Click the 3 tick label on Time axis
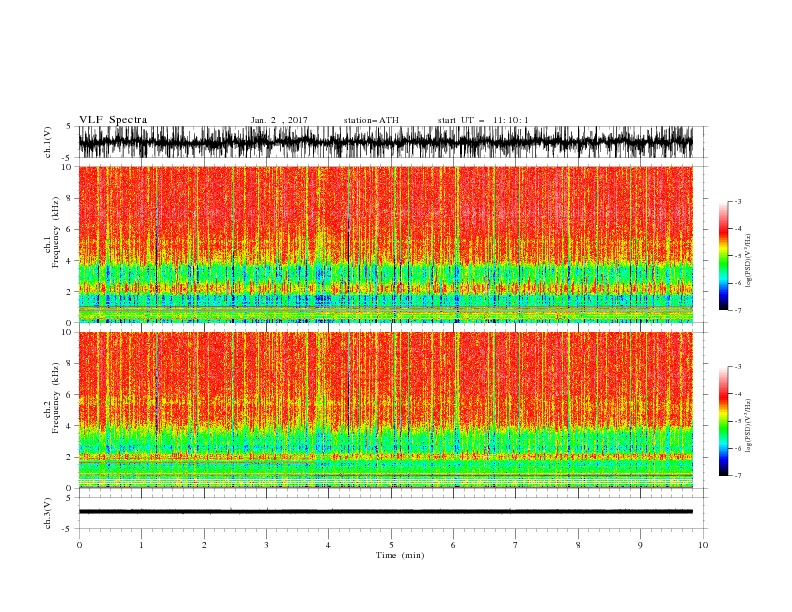The height and width of the screenshot is (612, 792). click(266, 545)
